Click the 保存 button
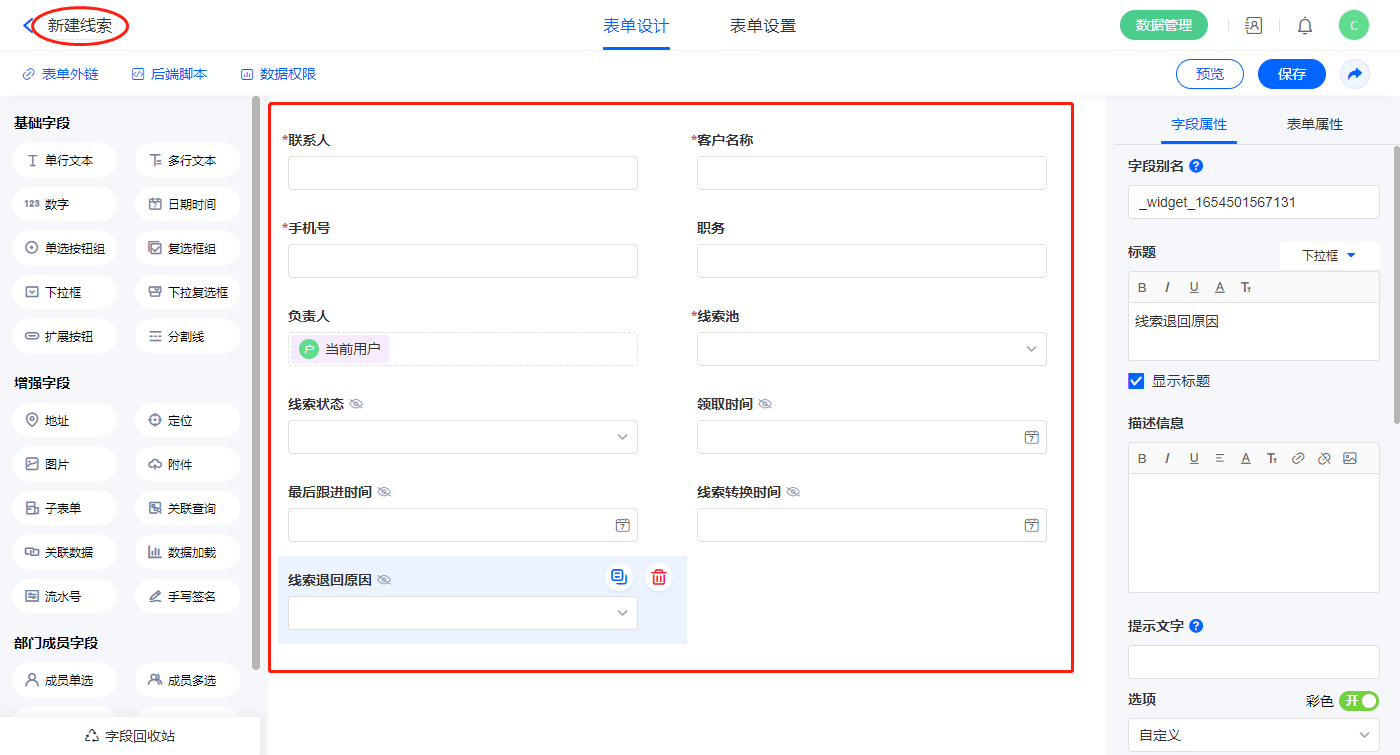 (1291, 74)
